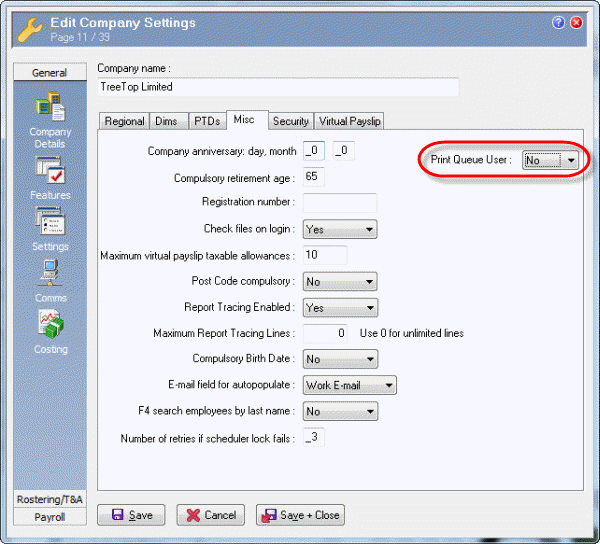Click the Cancel button
Image resolution: width=600 pixels, height=544 pixels.
pyautogui.click(x=210, y=515)
